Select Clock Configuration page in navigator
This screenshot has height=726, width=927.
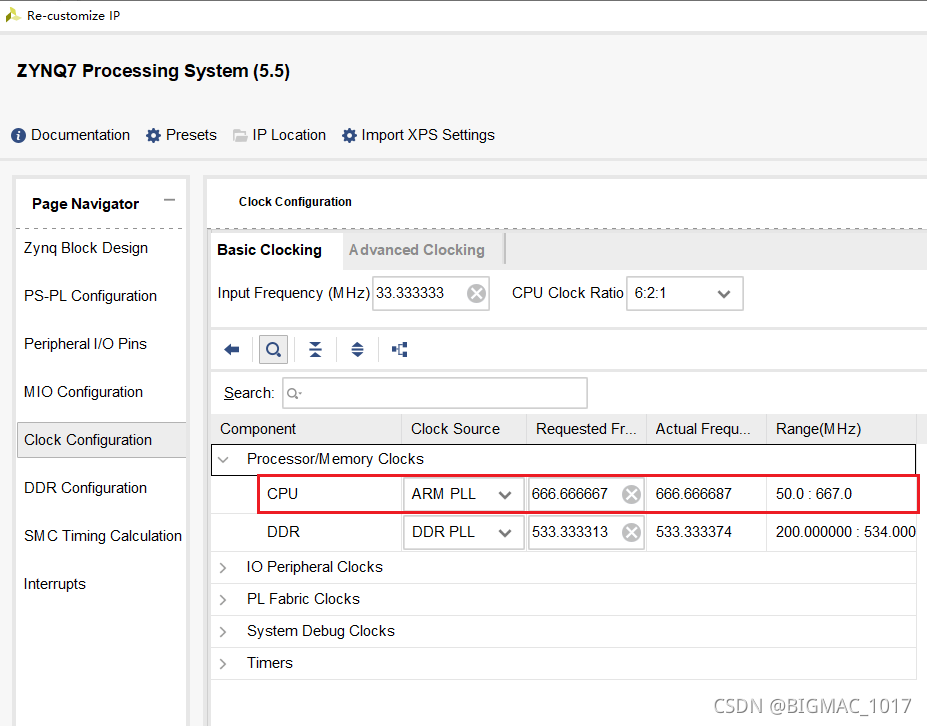[102, 440]
